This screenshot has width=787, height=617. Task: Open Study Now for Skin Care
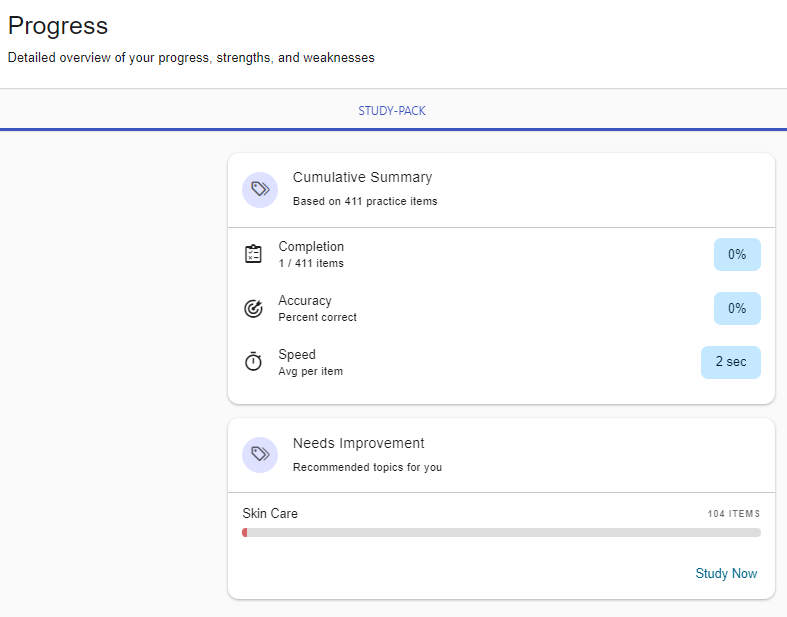[726, 574]
